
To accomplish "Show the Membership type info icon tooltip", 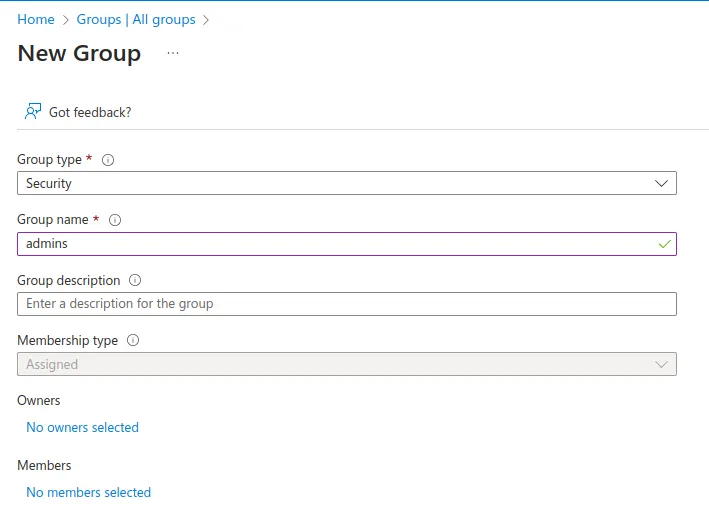I will coord(133,341).
